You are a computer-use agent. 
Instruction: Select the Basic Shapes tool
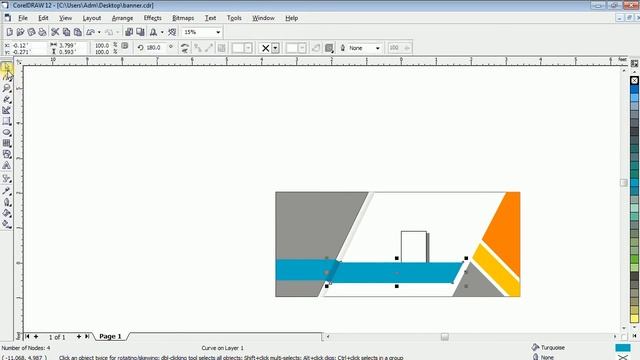(7, 154)
